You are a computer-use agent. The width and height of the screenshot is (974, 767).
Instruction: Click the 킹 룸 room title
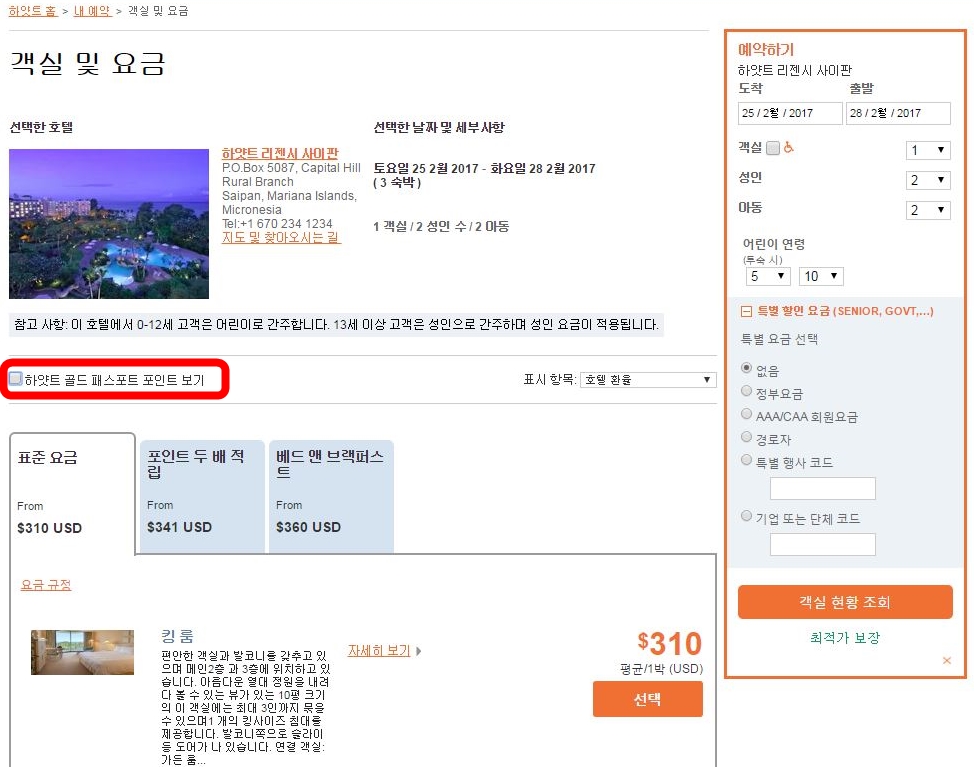tap(177, 635)
